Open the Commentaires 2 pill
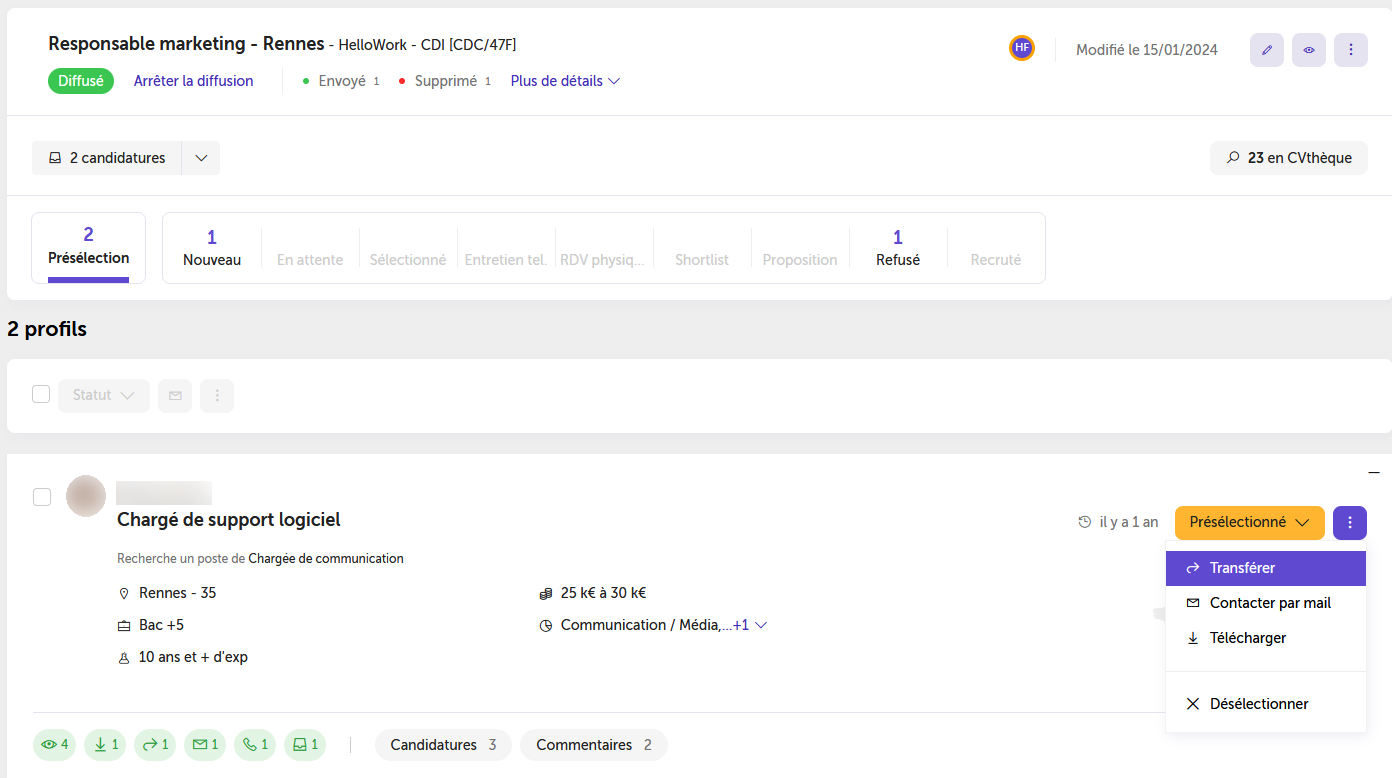The width and height of the screenshot is (1392, 778). [594, 745]
